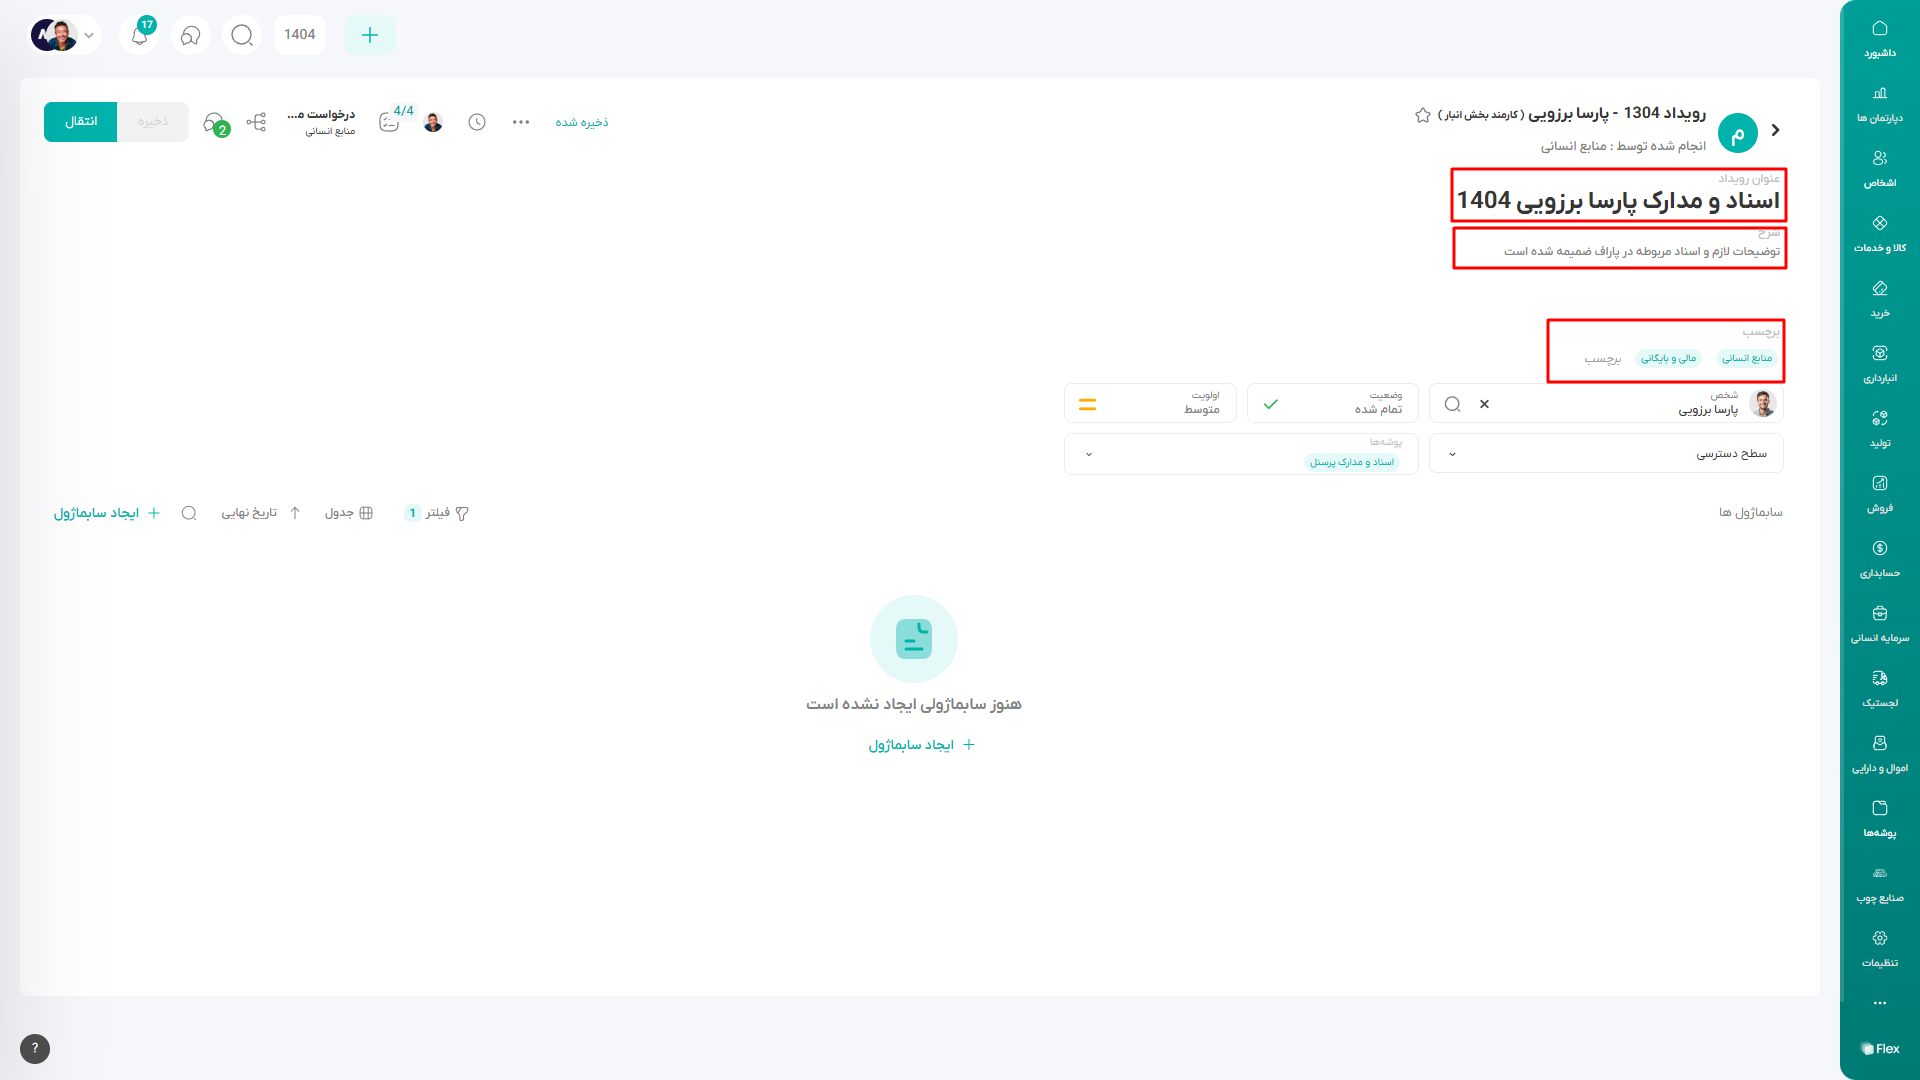Viewport: 1920px width, 1080px height.
Task: Star this event as favorite
Action: (x=1422, y=115)
